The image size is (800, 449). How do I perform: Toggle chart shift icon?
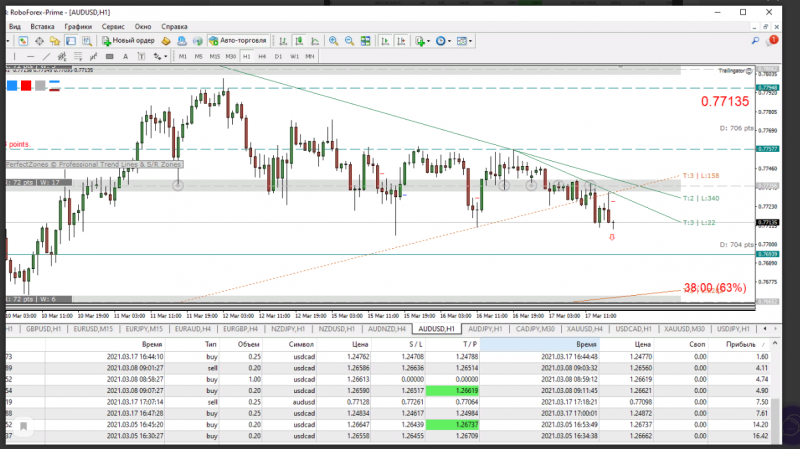tap(402, 41)
